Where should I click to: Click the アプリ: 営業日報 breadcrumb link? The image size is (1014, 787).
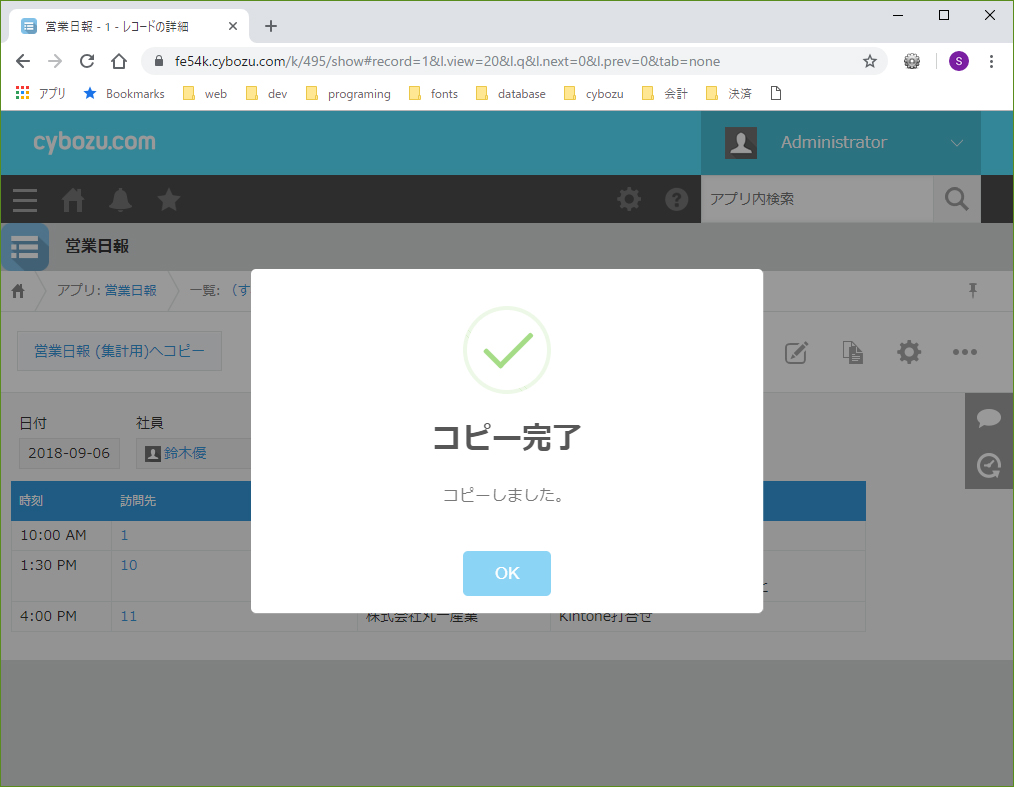point(106,291)
